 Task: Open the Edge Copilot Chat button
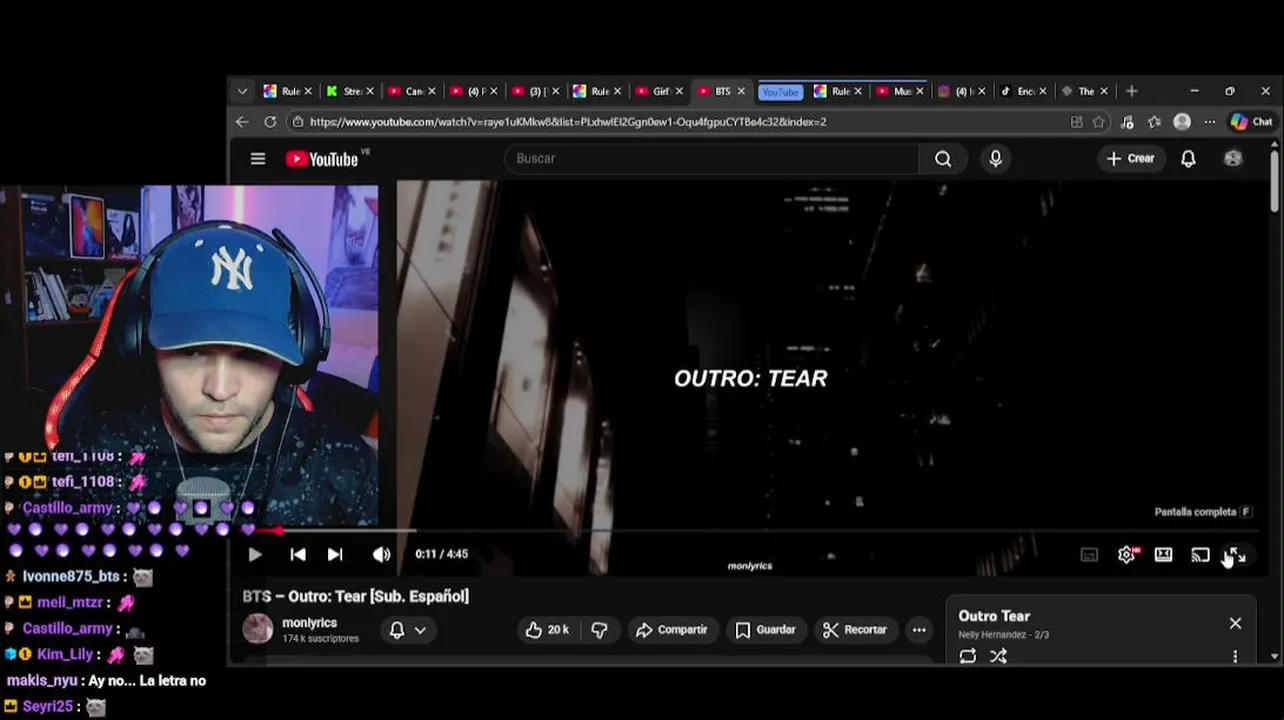pos(1251,122)
